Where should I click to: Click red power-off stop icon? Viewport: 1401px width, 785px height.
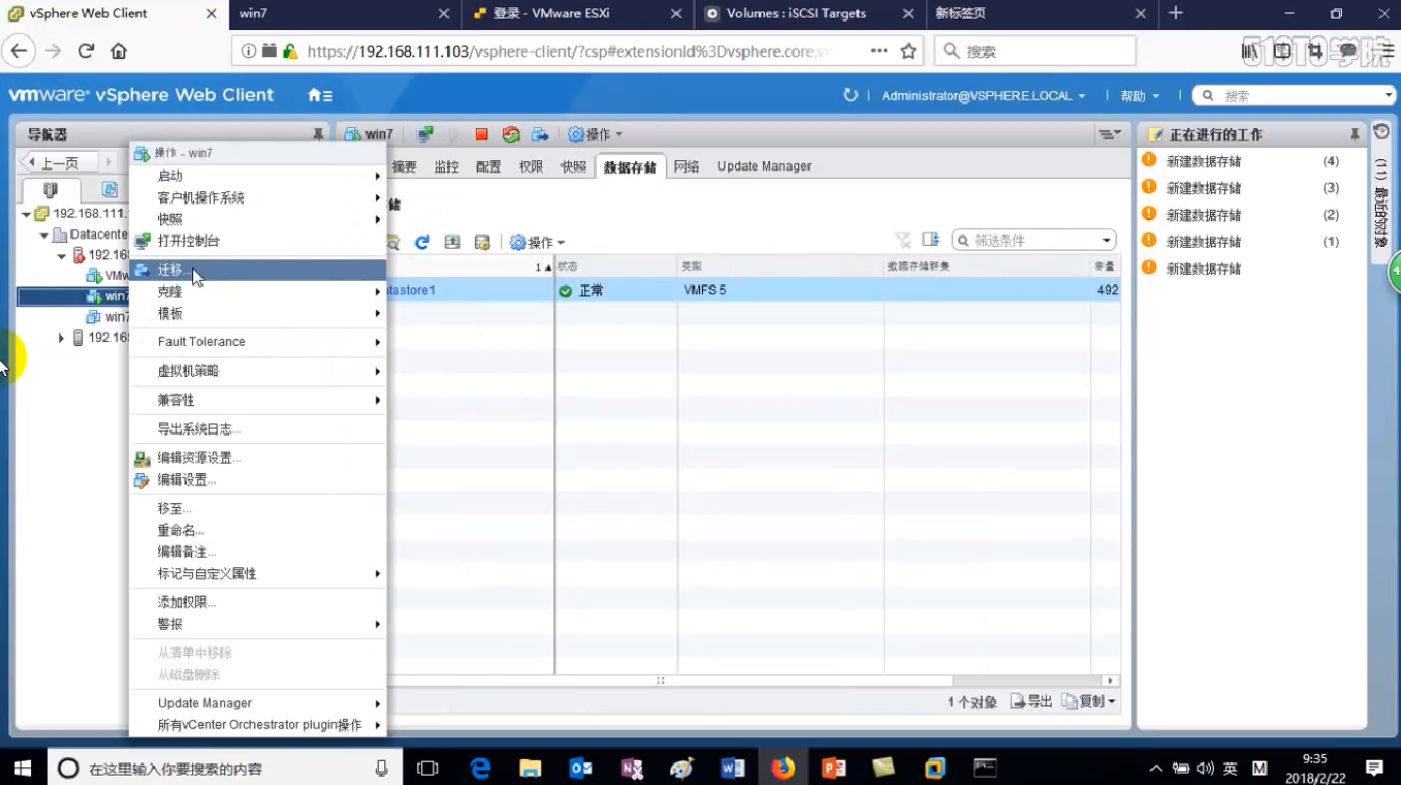481,134
